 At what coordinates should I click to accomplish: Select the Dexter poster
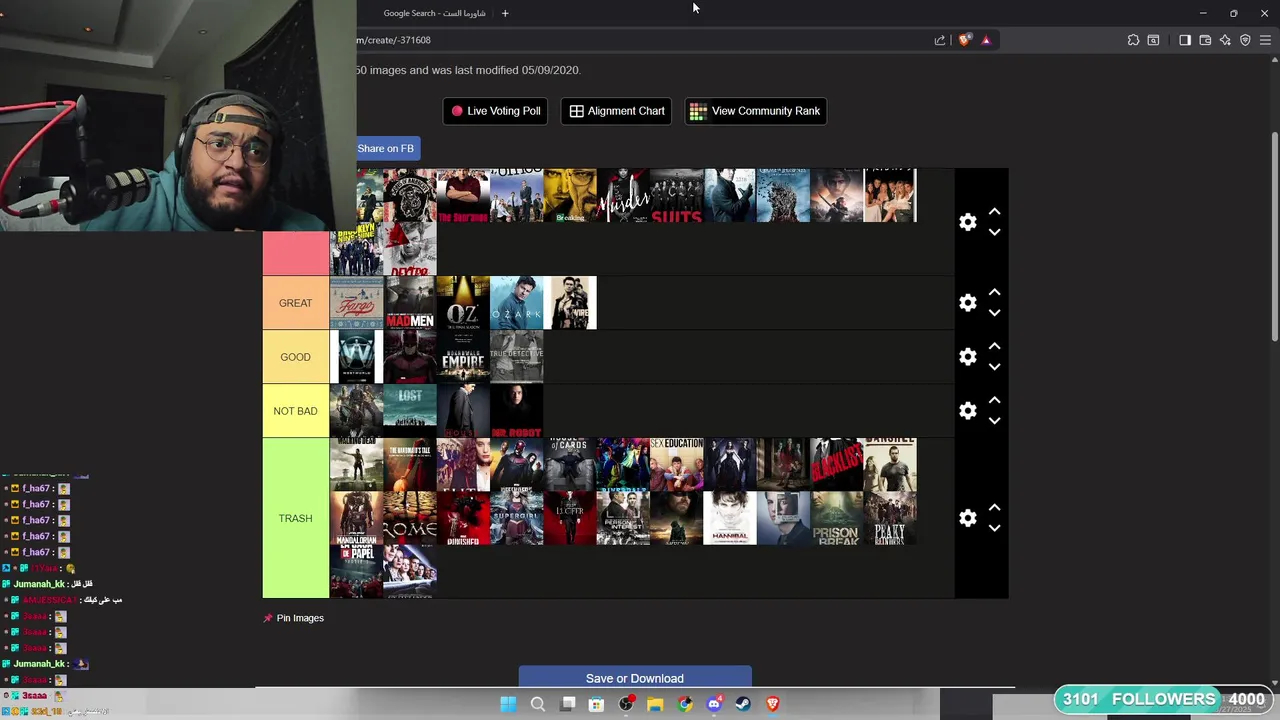coord(410,249)
